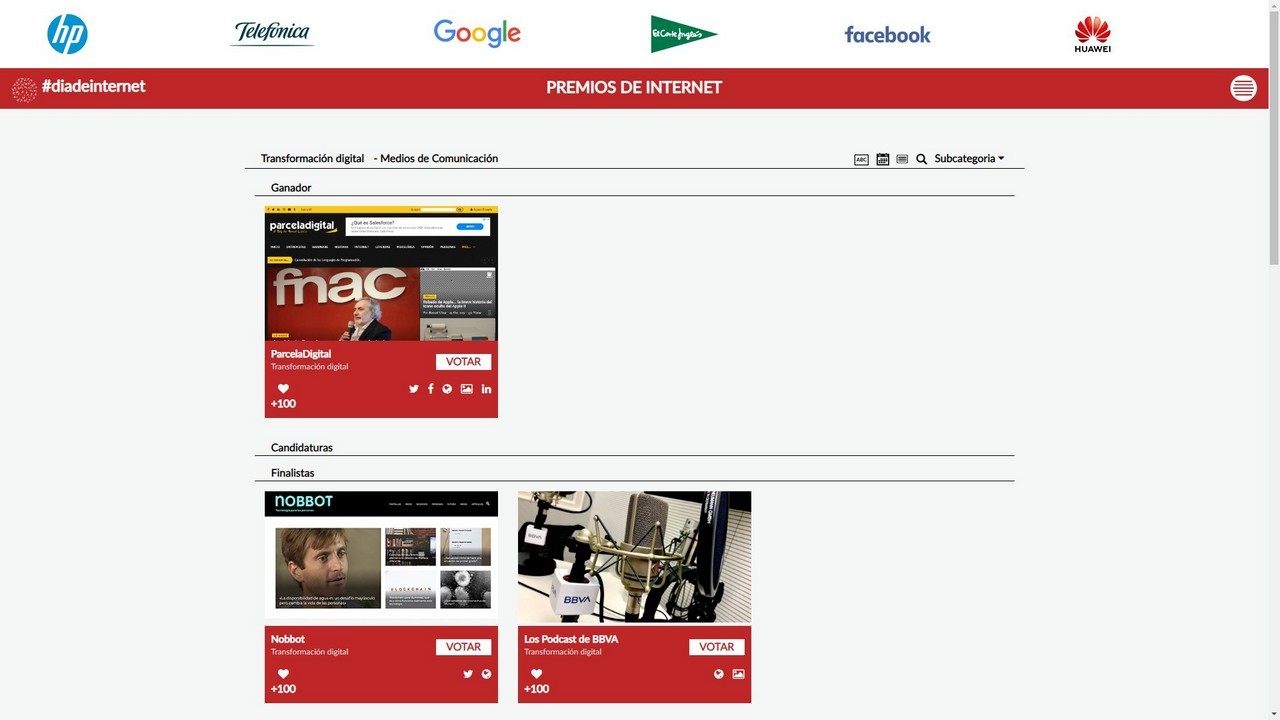Vote for Nobbot with VOTAR button
This screenshot has height=720, width=1280.
pyautogui.click(x=463, y=647)
